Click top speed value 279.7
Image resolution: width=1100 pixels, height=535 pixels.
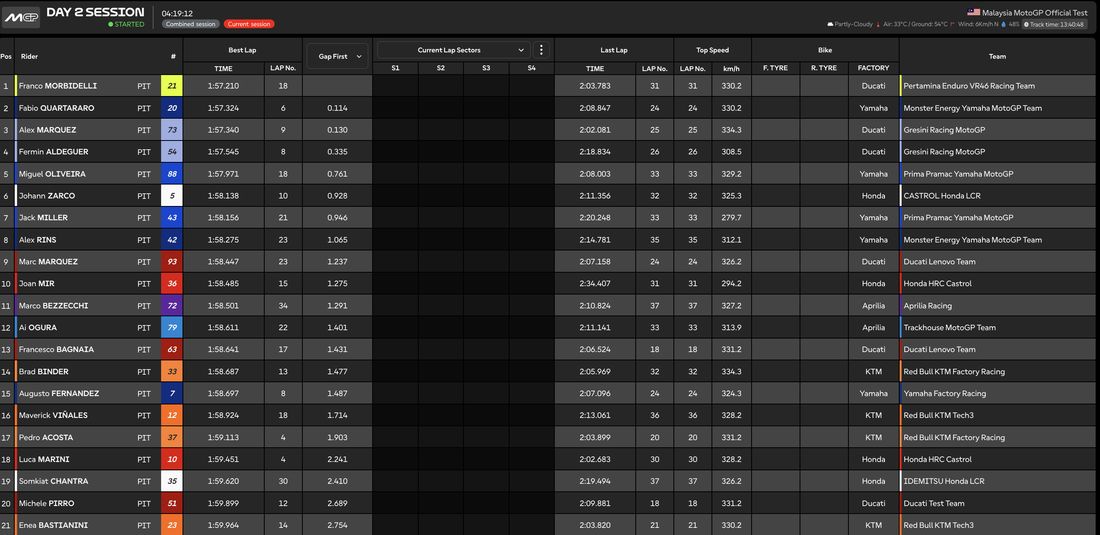point(732,217)
